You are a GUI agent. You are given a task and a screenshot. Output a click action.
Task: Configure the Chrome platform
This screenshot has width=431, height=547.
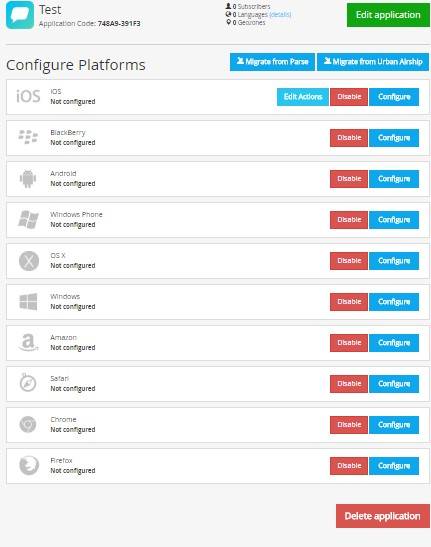coord(394,425)
